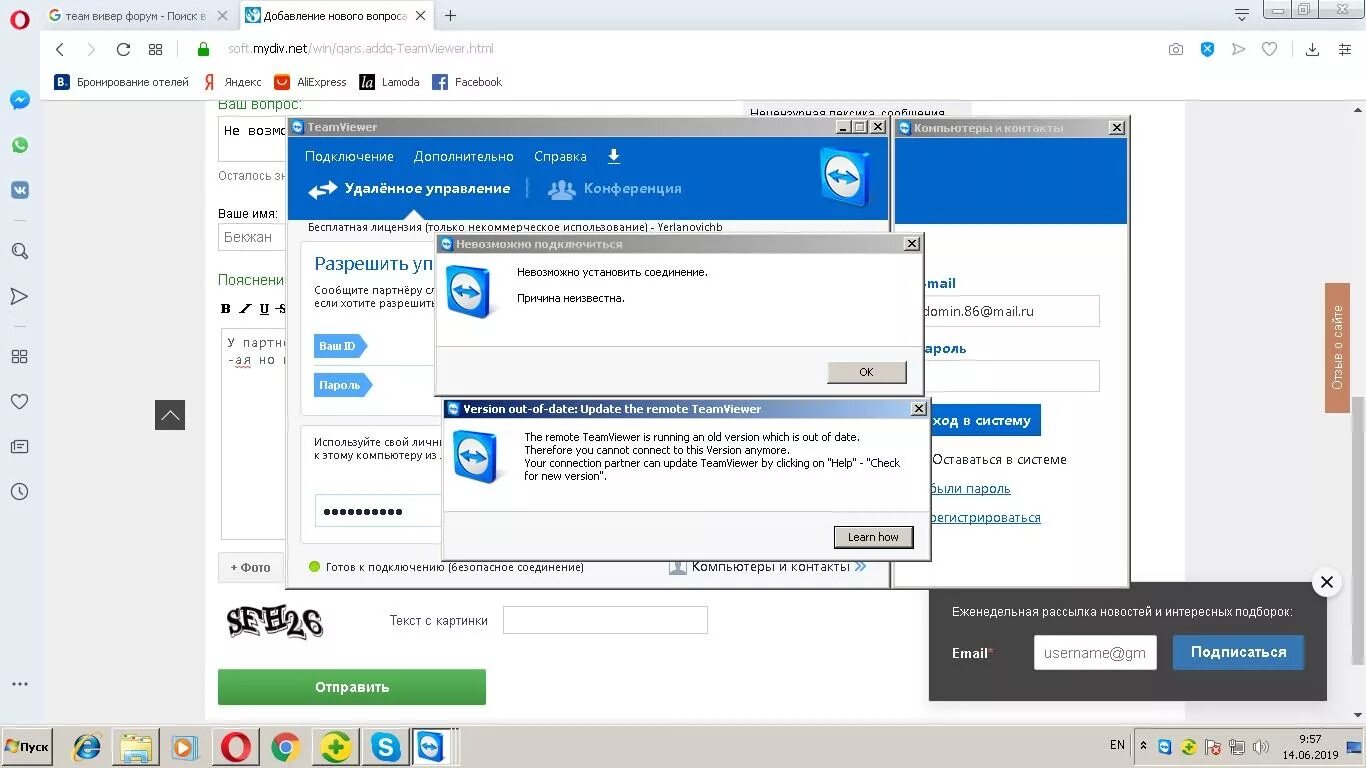Image resolution: width=1366 pixels, height=768 pixels.
Task: Open WhatsApp in Opera sidebar
Action: [20, 145]
